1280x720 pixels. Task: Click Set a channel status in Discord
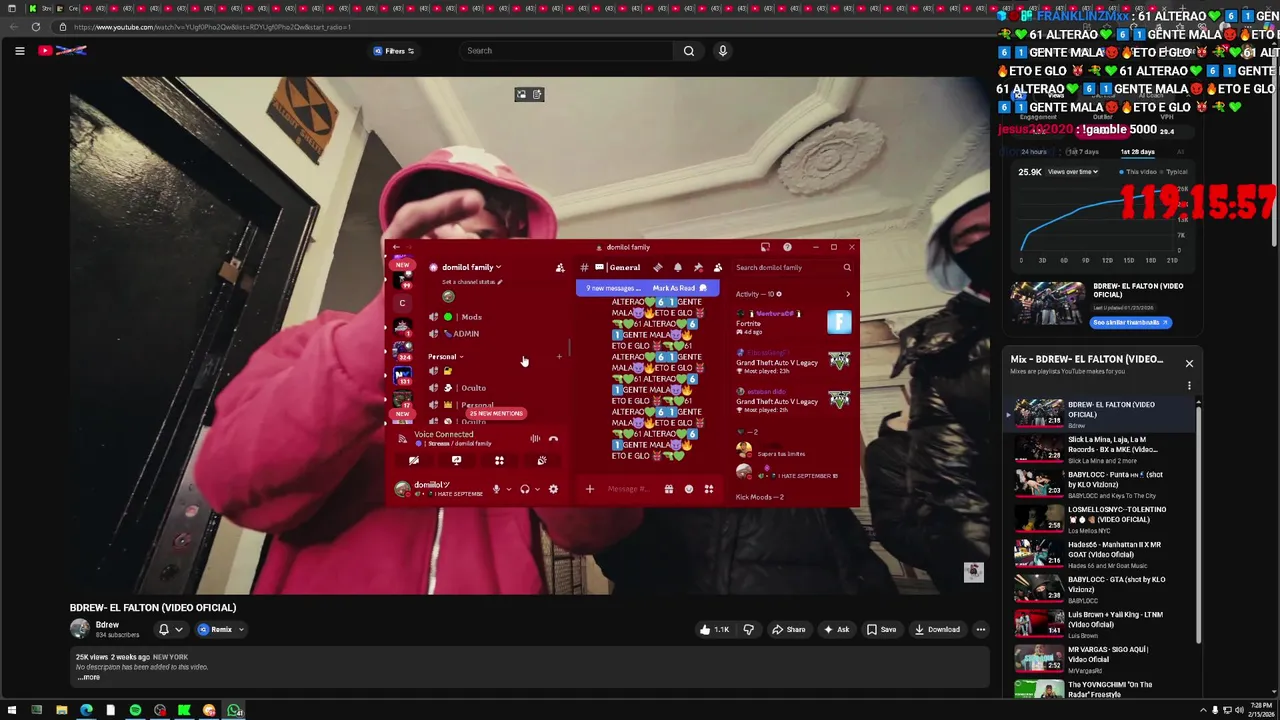472,282
